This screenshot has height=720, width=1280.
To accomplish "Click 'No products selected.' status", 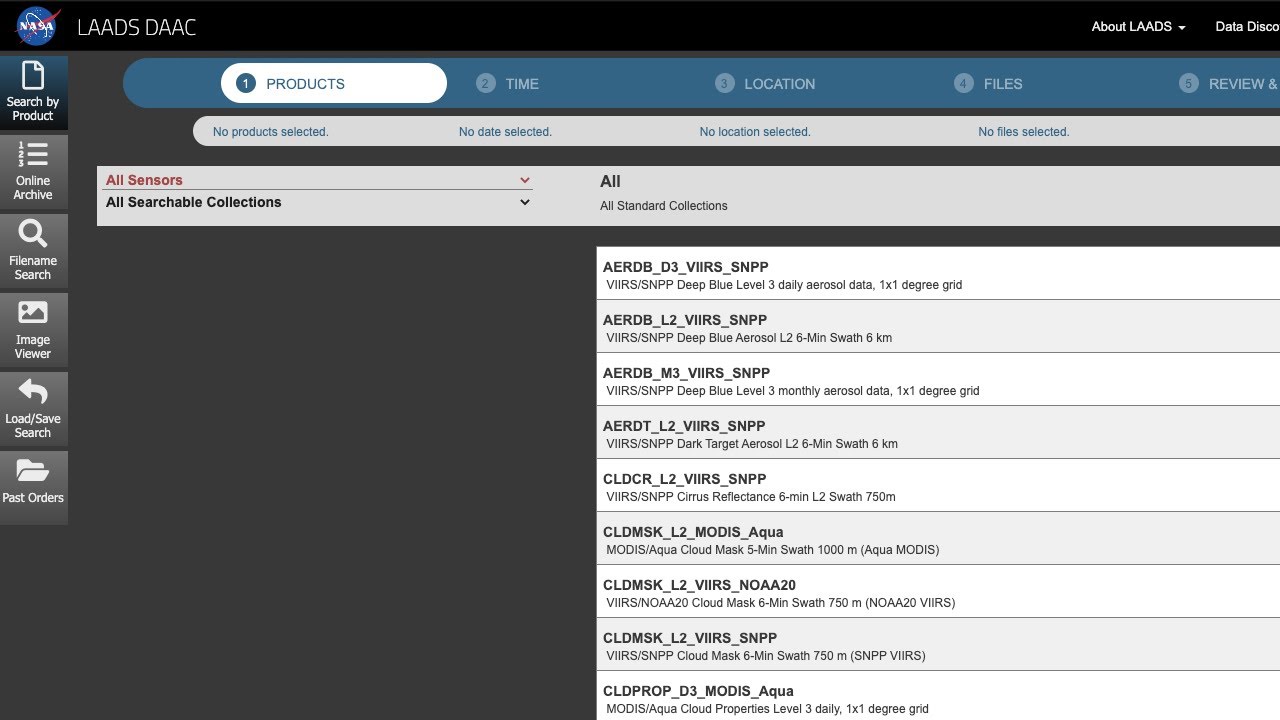I will [x=270, y=132].
